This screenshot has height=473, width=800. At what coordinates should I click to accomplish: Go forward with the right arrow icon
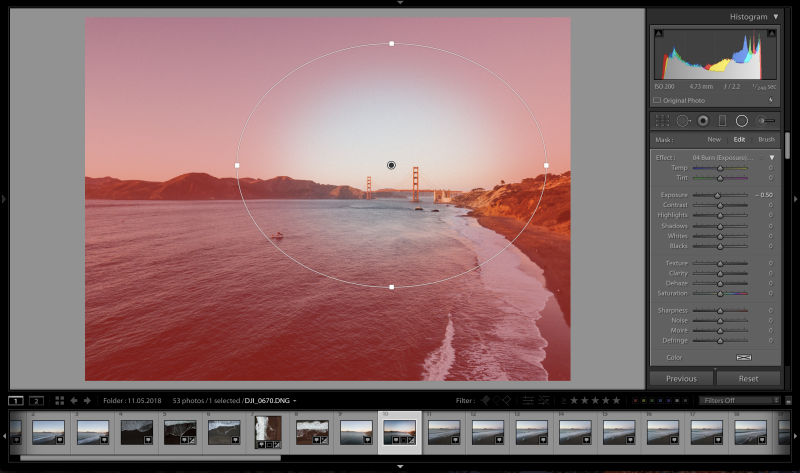(87, 401)
